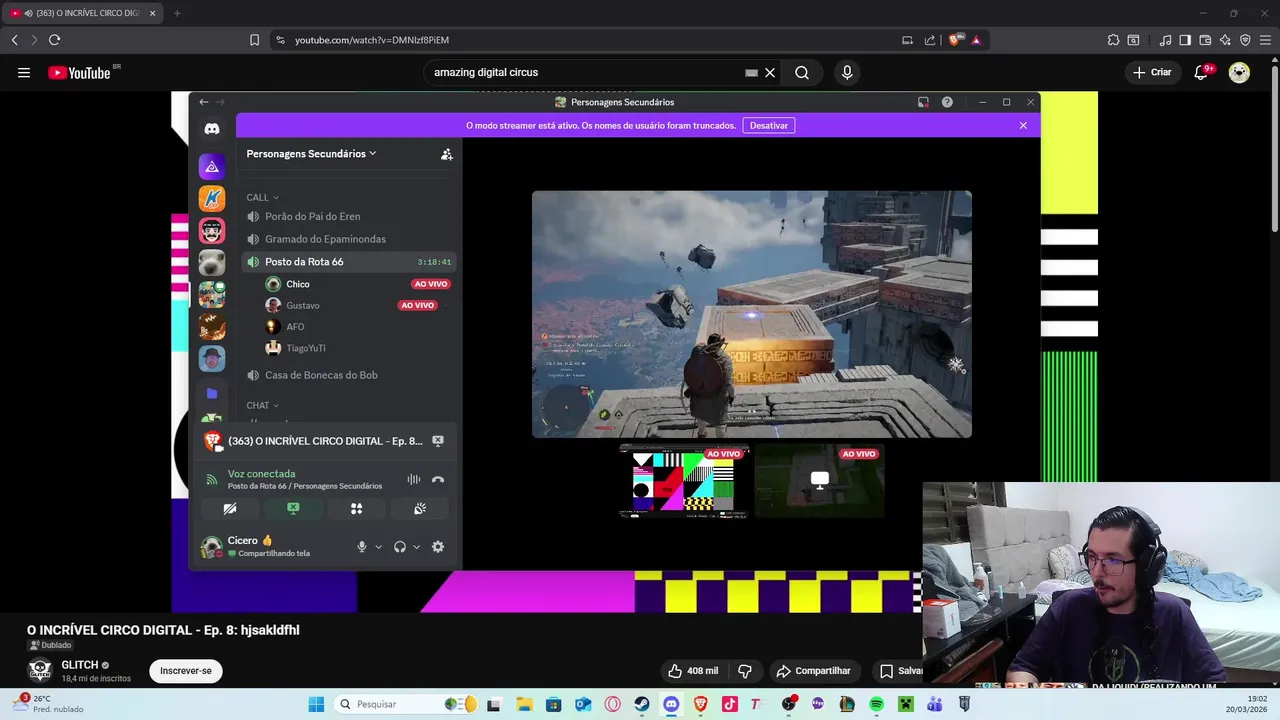Screen dimensions: 1280x720
Task: Click Inscrever-se subscribe button
Action: pyautogui.click(x=186, y=671)
